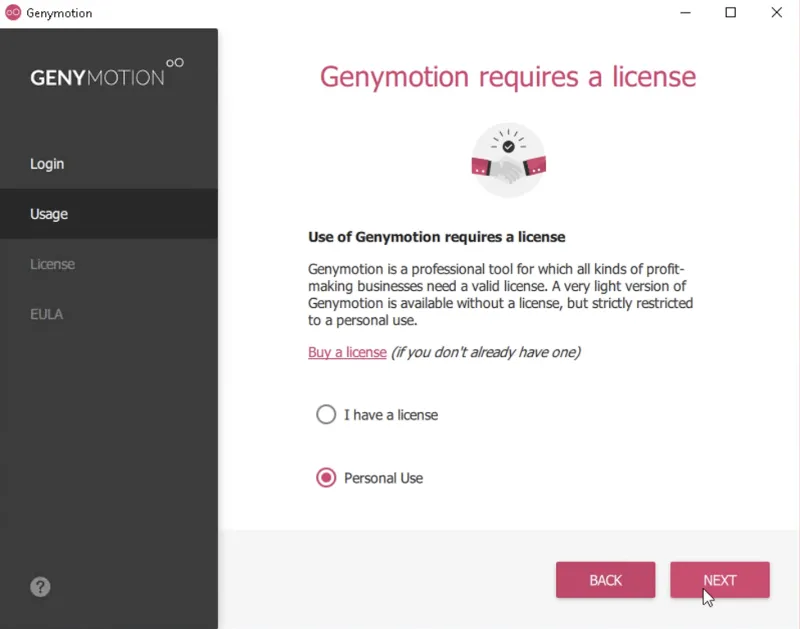Click the "Personal Use" option label
This screenshot has width=800, height=629.
pos(383,478)
